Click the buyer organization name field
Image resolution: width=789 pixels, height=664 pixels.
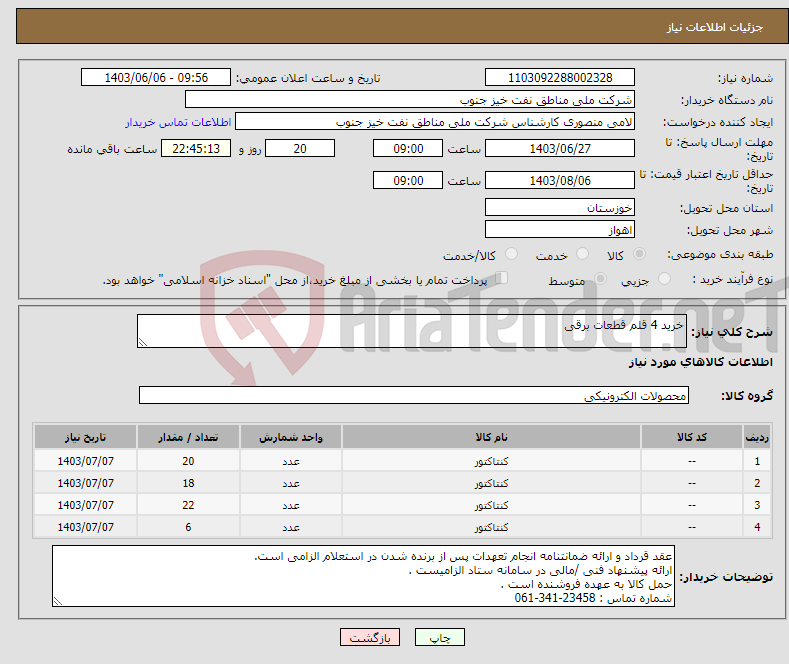(410, 100)
